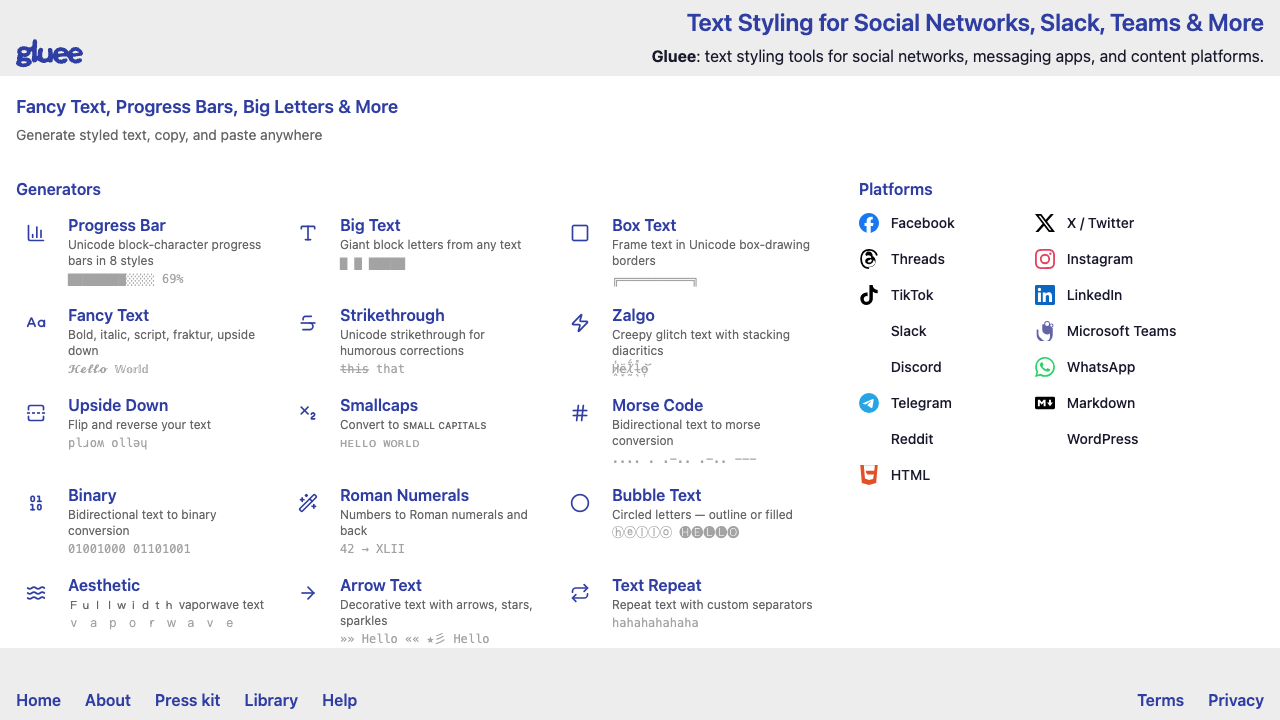Open the Privacy page link
Viewport: 1280px width, 720px height.
click(1236, 700)
